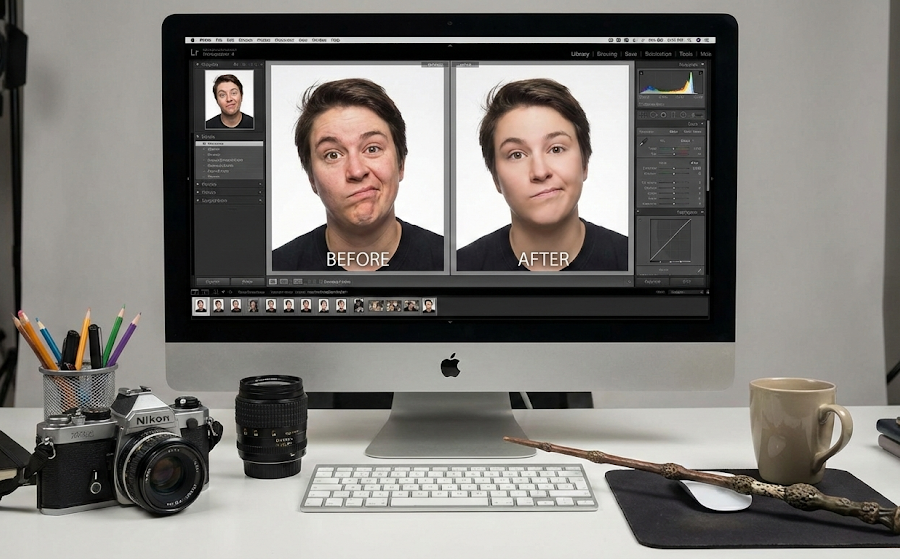Click the right panel vertical scrollbar
Screen dimensions: 900x559
(x=708, y=155)
